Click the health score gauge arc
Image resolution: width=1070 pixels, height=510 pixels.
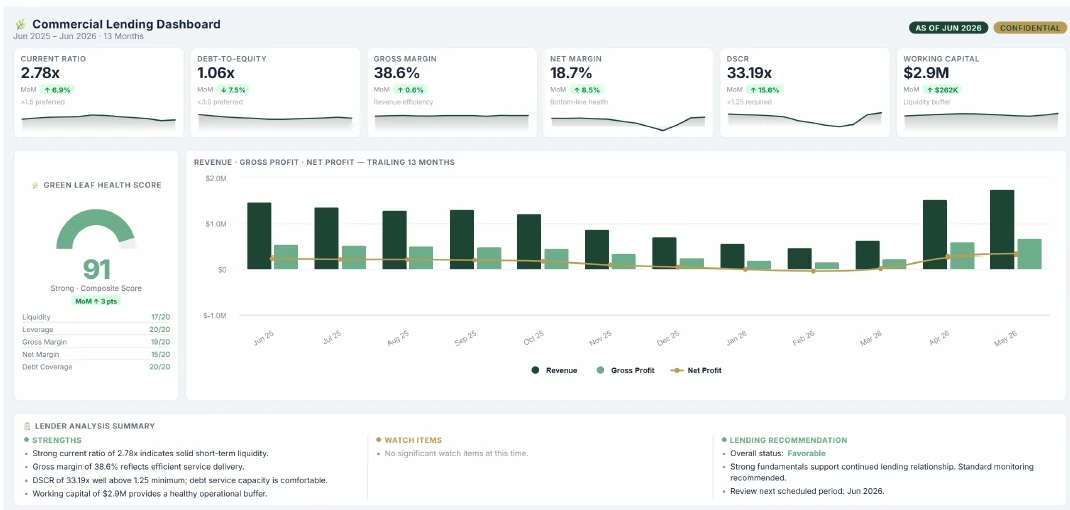(96, 229)
